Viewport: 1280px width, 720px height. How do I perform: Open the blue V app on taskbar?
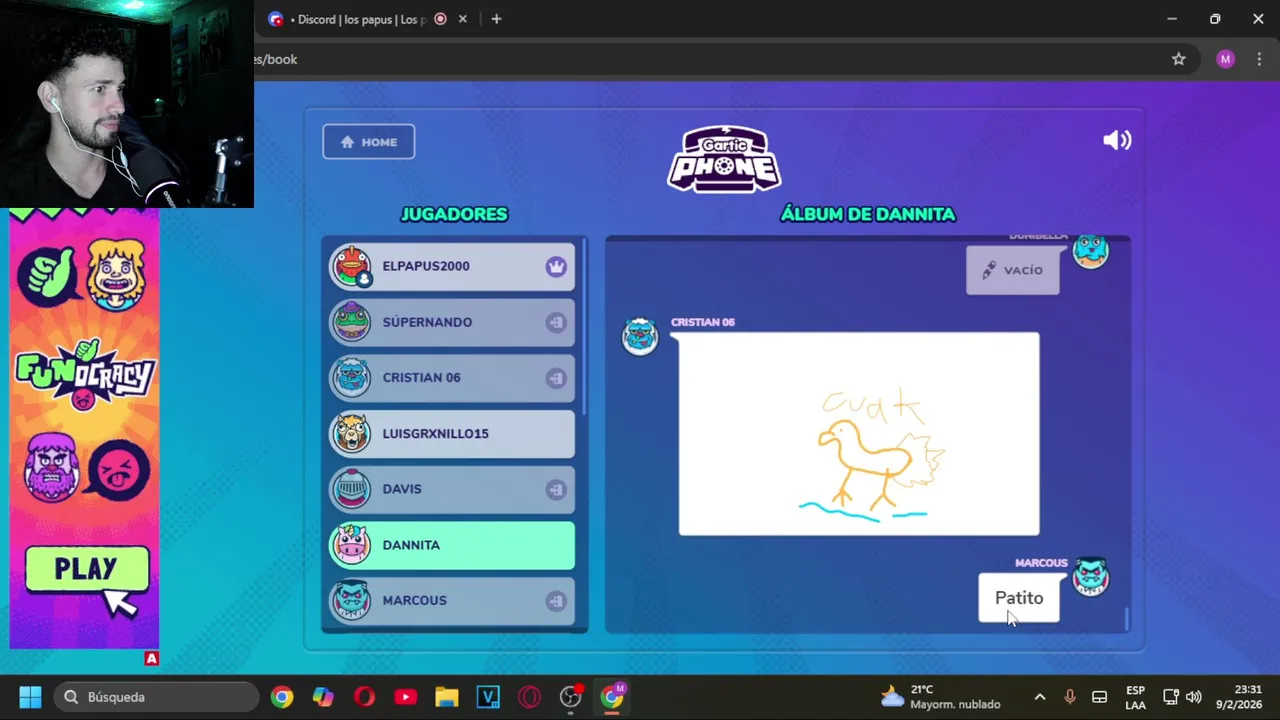coord(488,697)
